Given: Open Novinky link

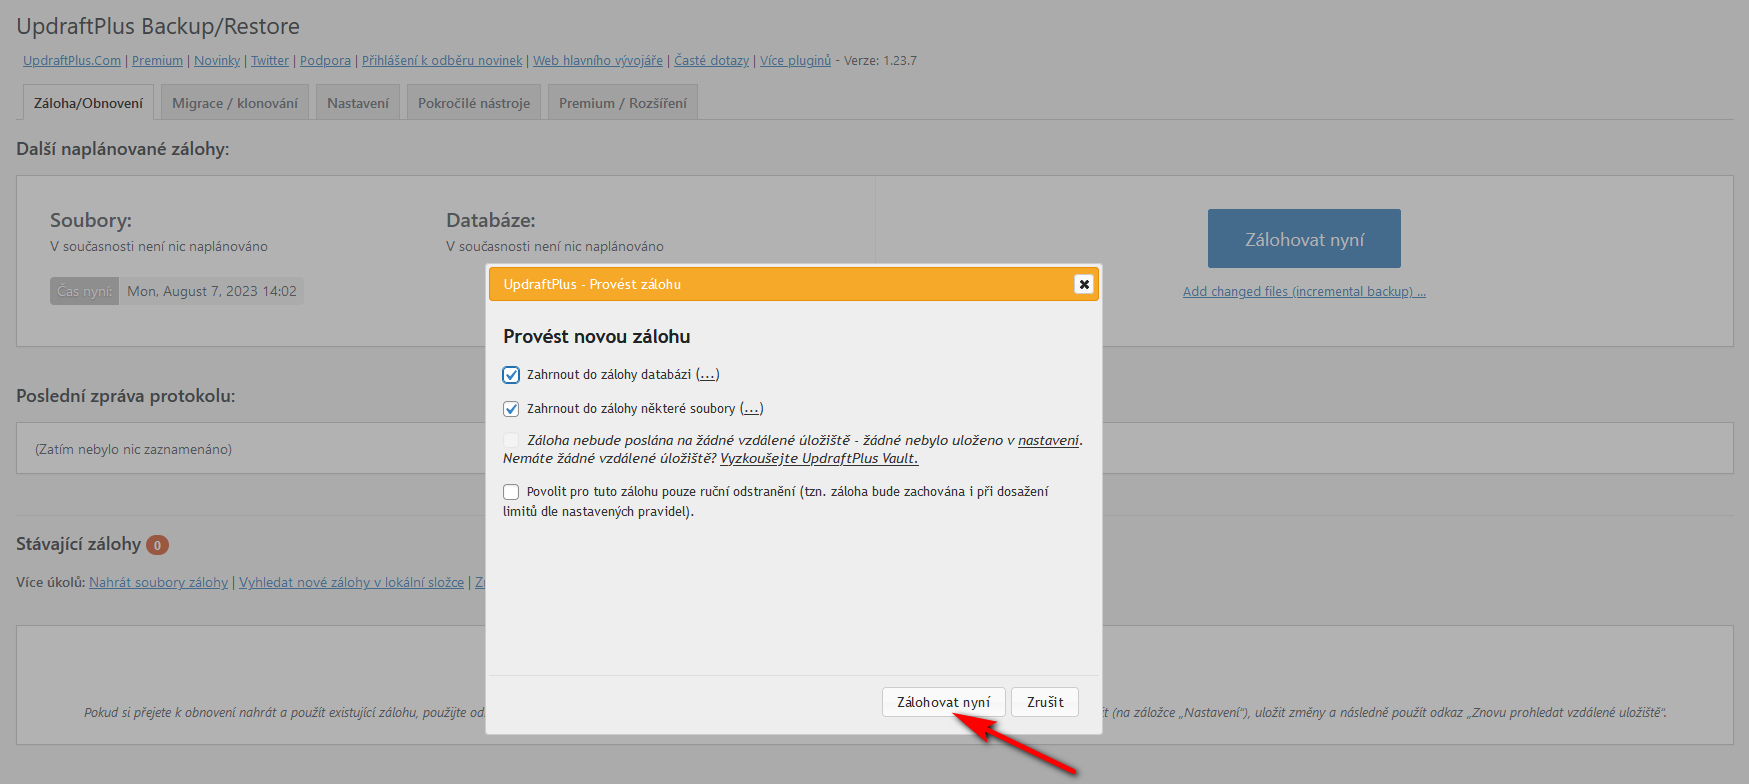Looking at the screenshot, I should point(217,61).
